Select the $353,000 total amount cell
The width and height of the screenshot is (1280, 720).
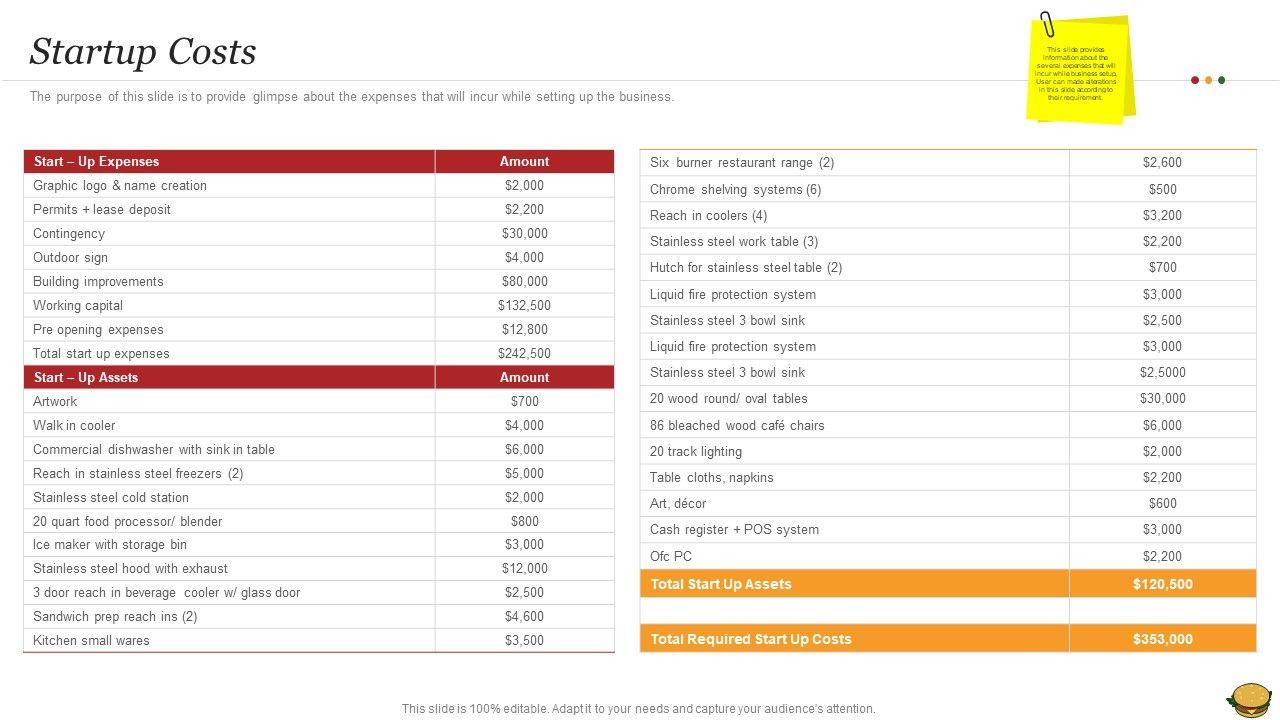click(1162, 639)
